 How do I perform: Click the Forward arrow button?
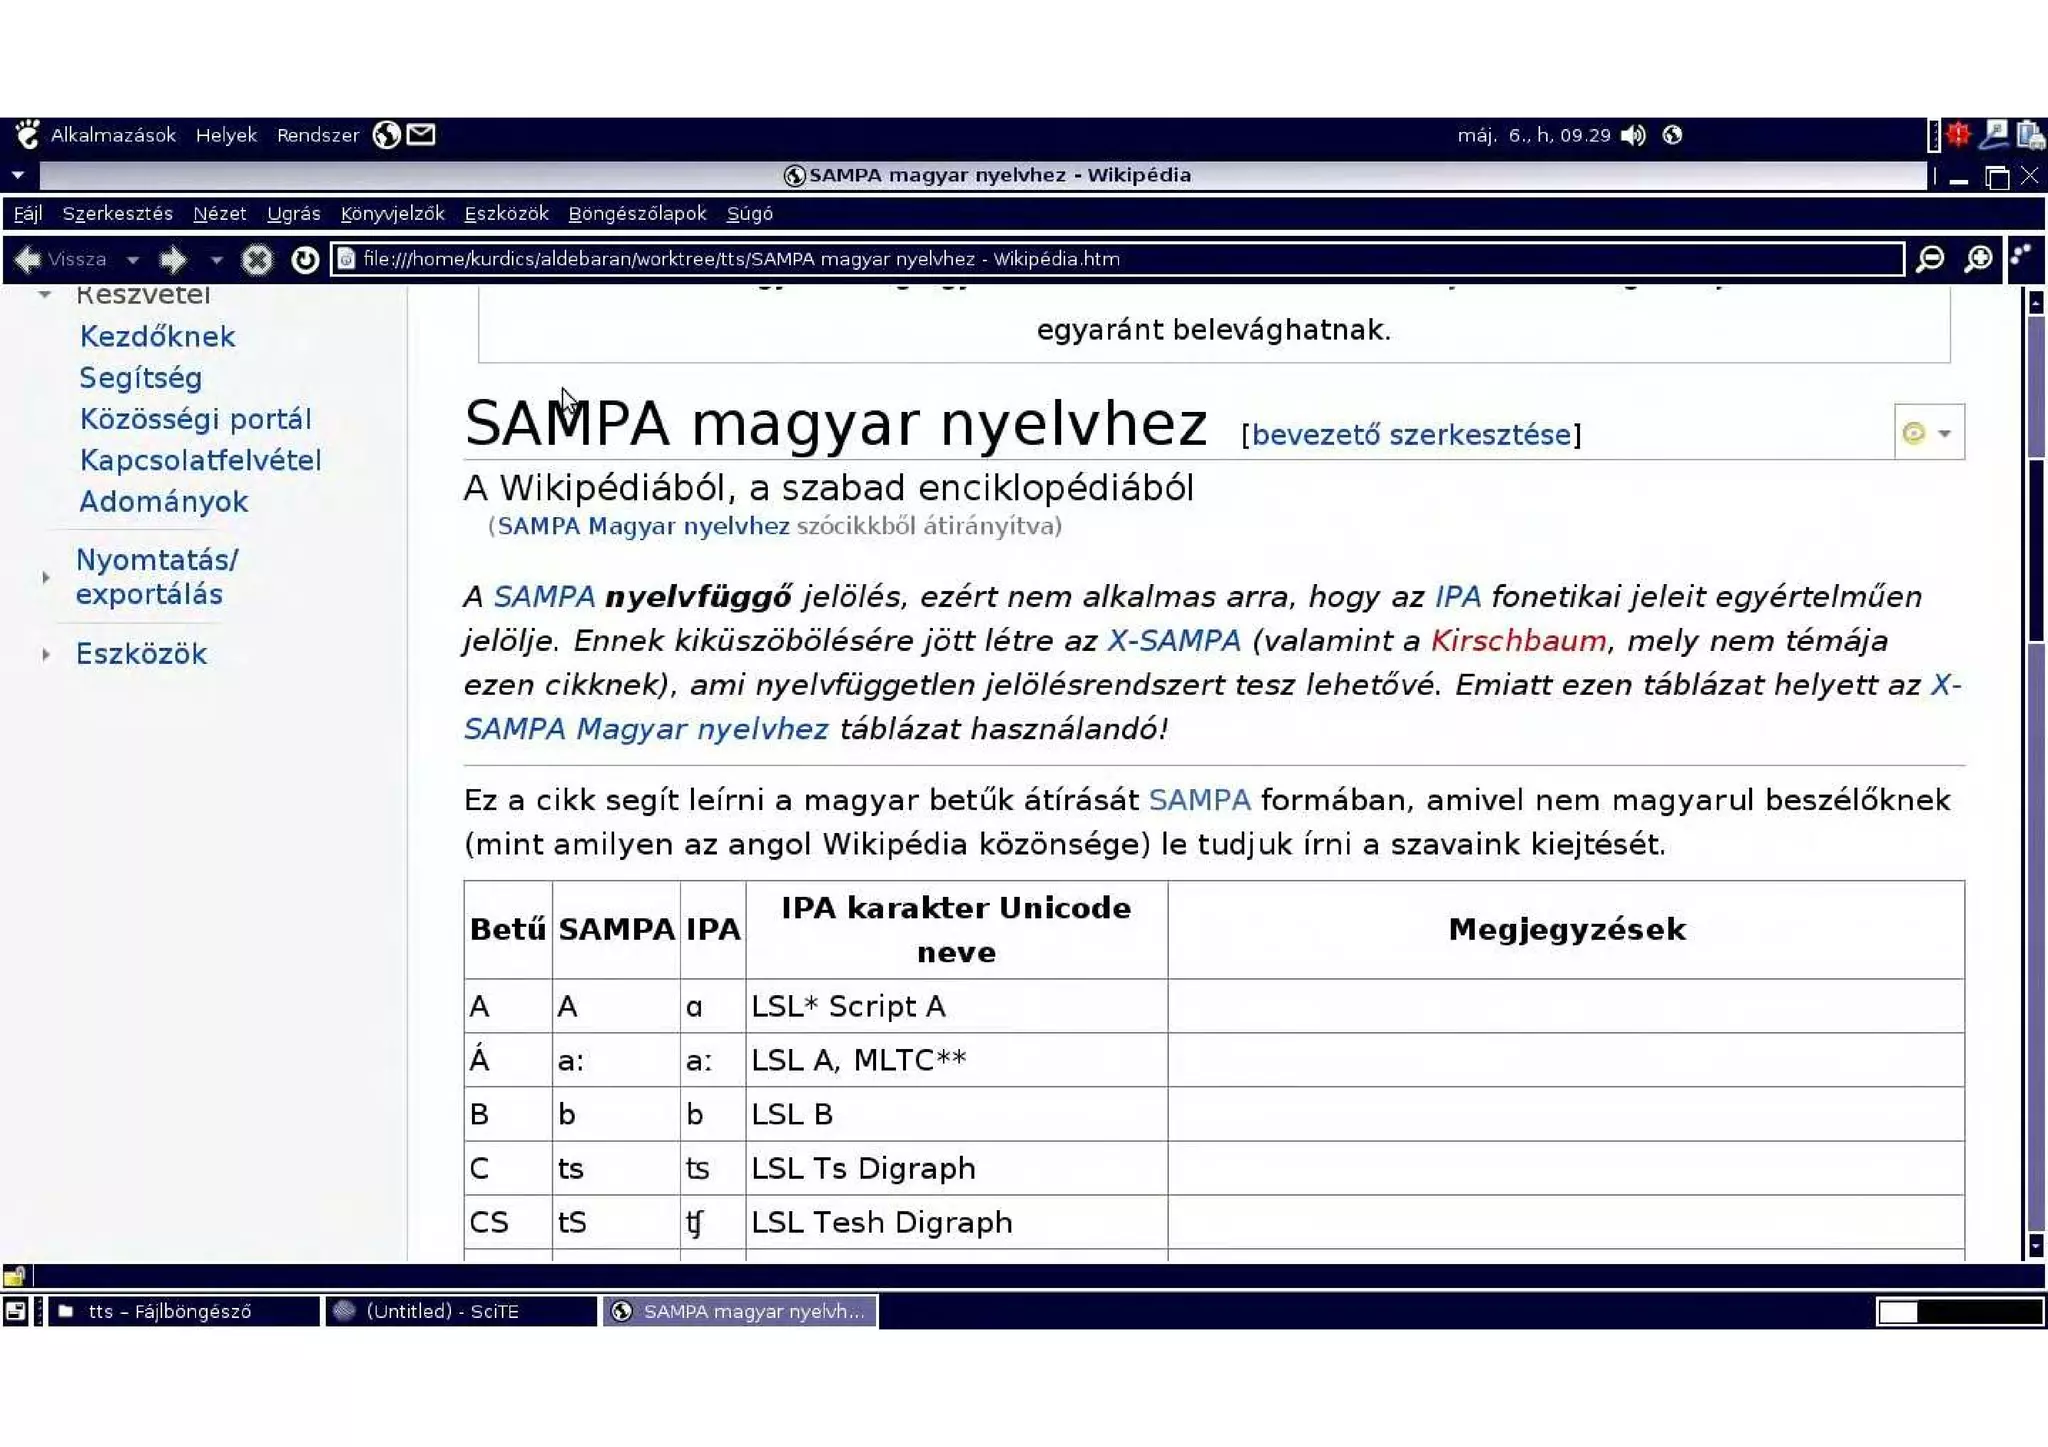click(x=173, y=260)
